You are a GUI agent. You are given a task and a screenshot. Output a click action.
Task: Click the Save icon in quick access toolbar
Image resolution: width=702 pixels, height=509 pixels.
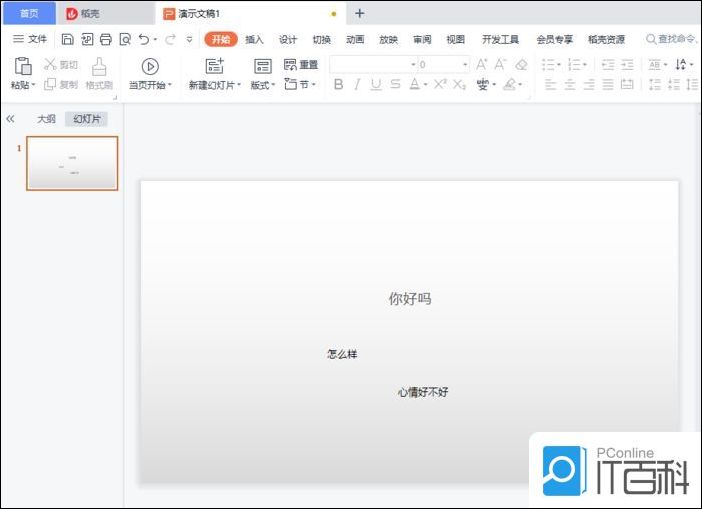click(67, 39)
